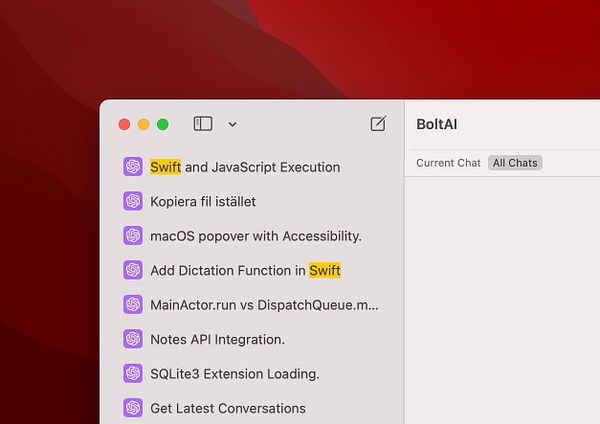Viewport: 600px width, 424px height.
Task: Click icon beside Swift and JavaScript Execution
Action: tap(133, 166)
